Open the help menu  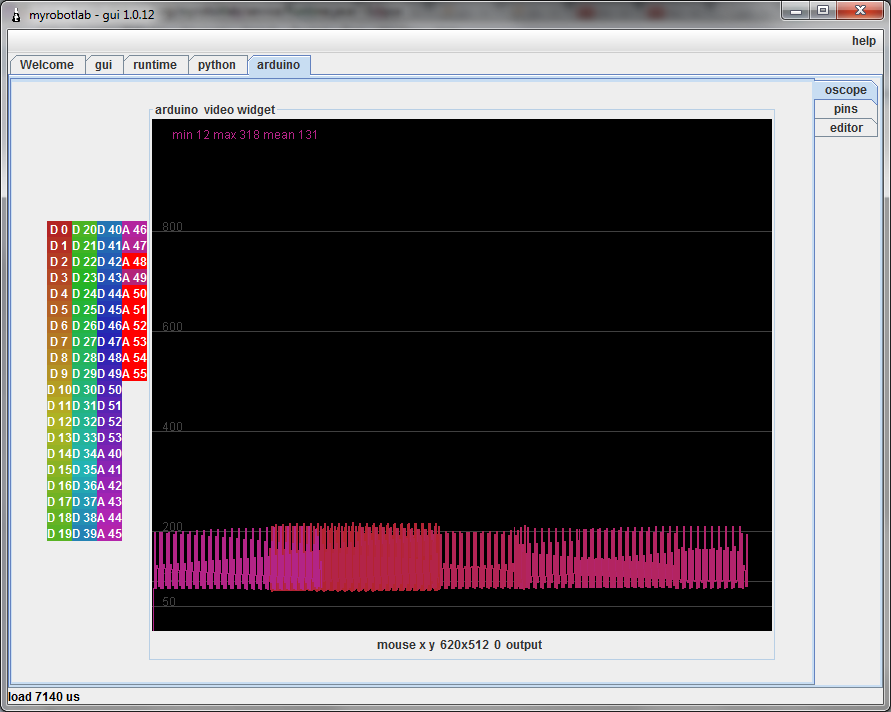pyautogui.click(x=864, y=41)
